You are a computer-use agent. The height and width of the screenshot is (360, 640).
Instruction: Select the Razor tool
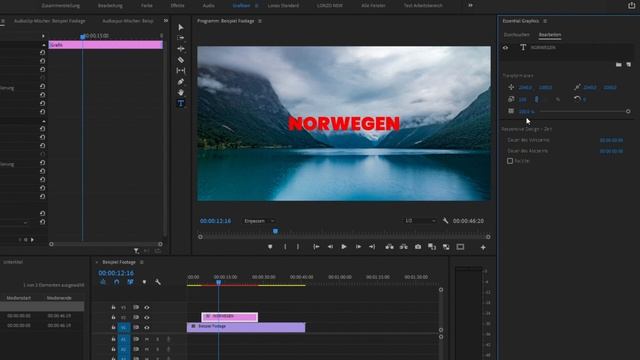pyautogui.click(x=181, y=60)
